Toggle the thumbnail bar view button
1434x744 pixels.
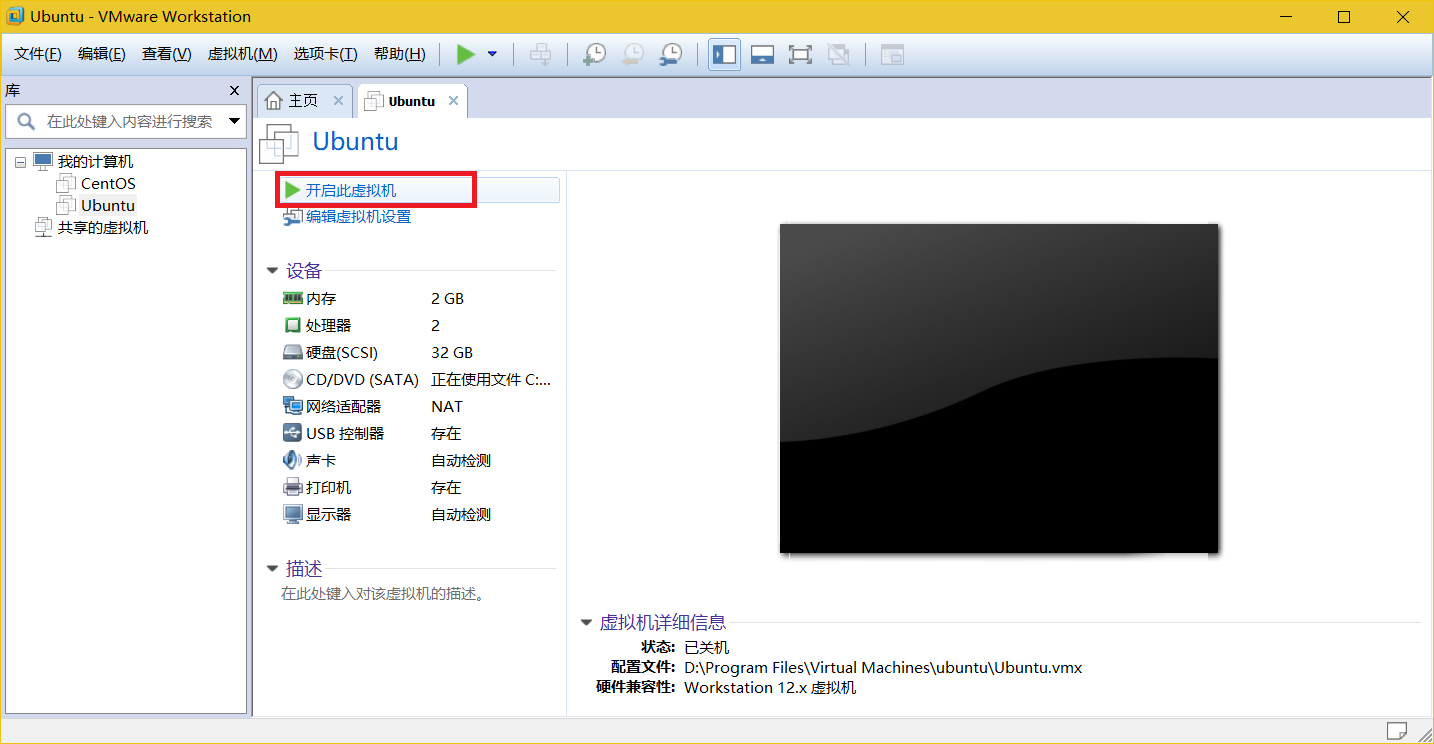(x=762, y=54)
